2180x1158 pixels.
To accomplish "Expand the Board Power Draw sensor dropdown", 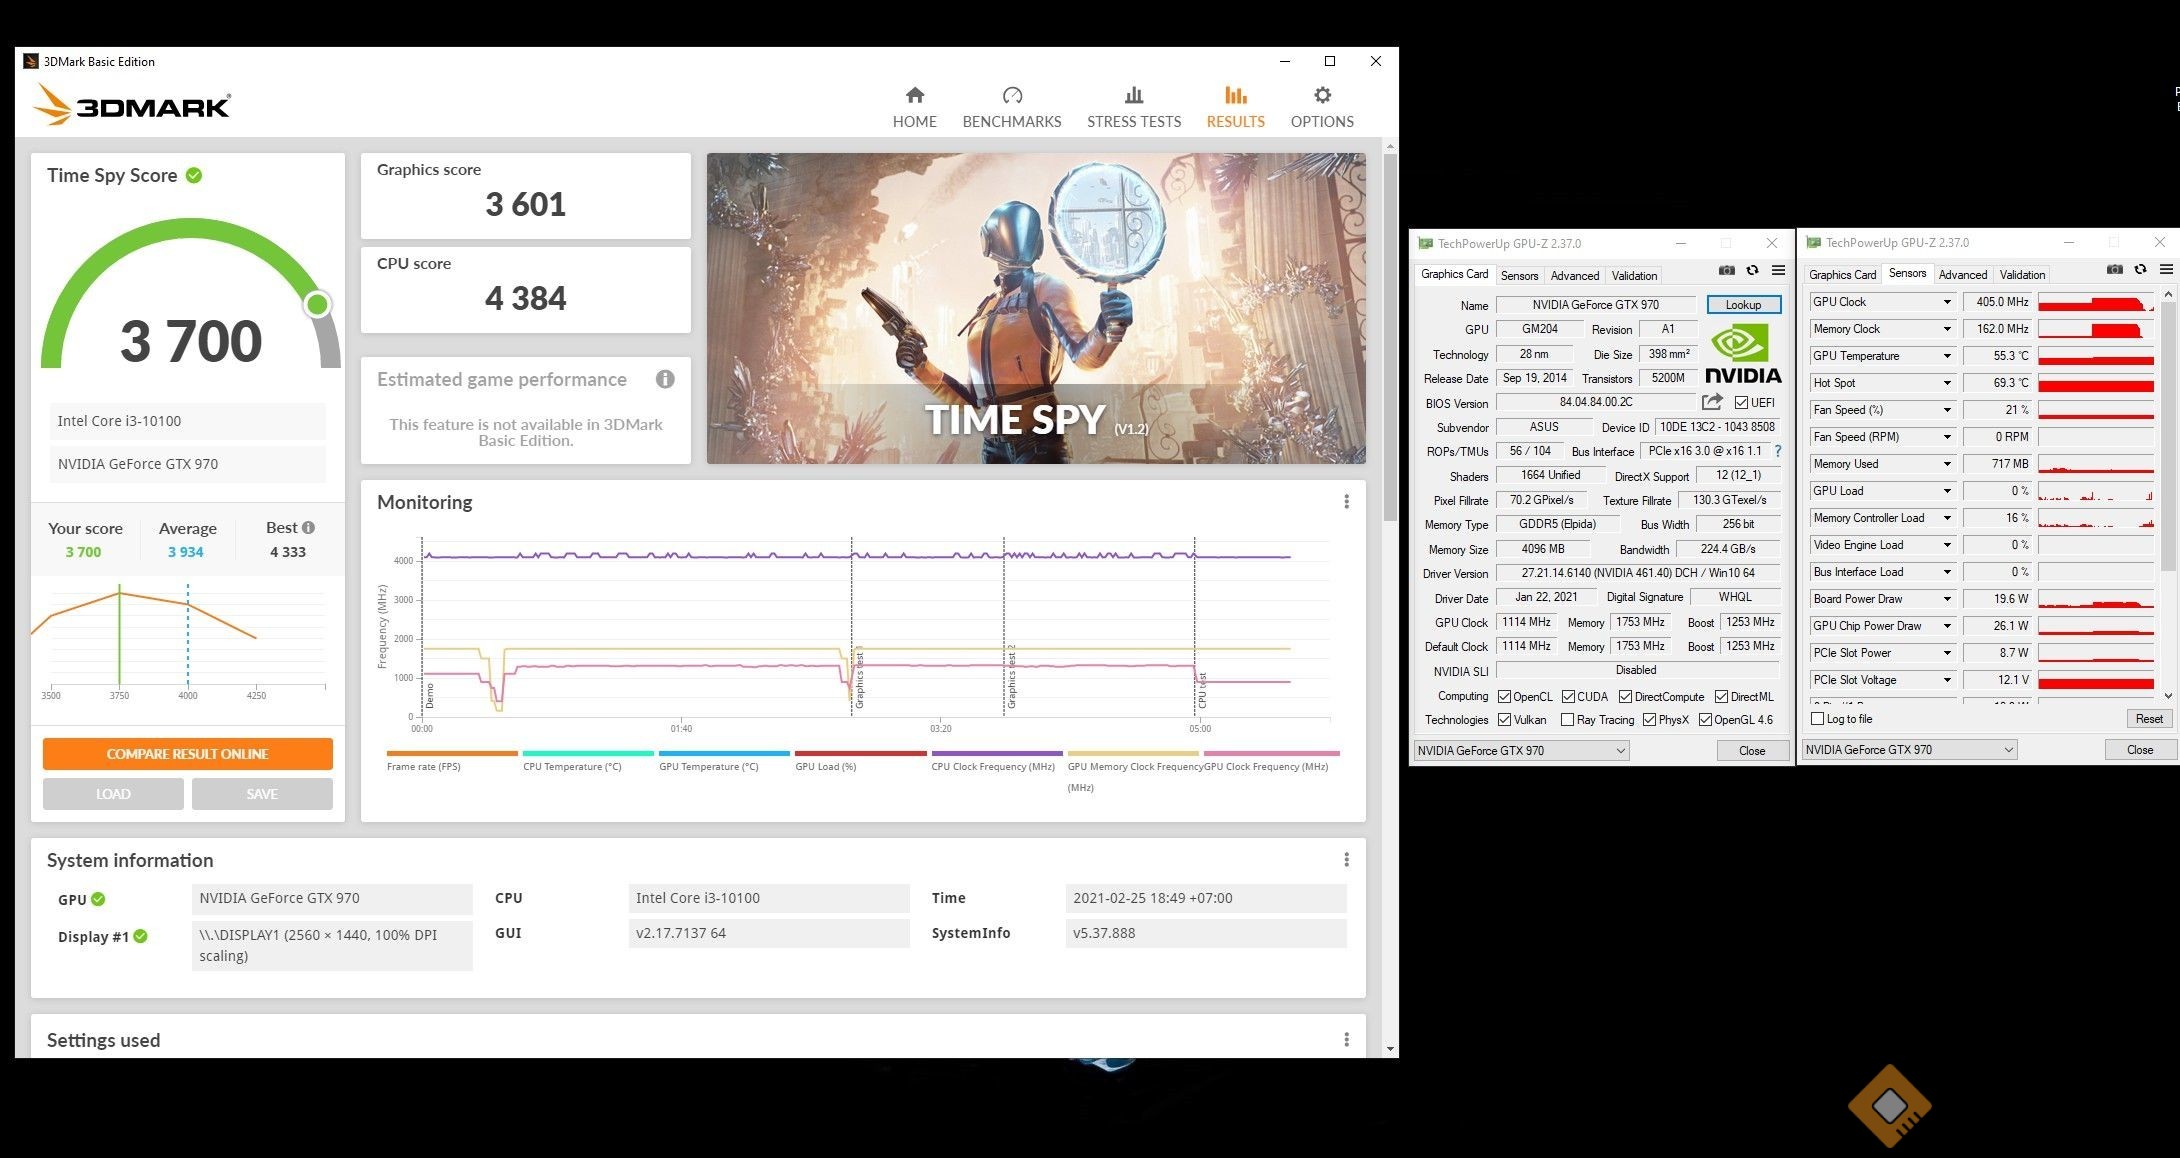I will 1946,599.
